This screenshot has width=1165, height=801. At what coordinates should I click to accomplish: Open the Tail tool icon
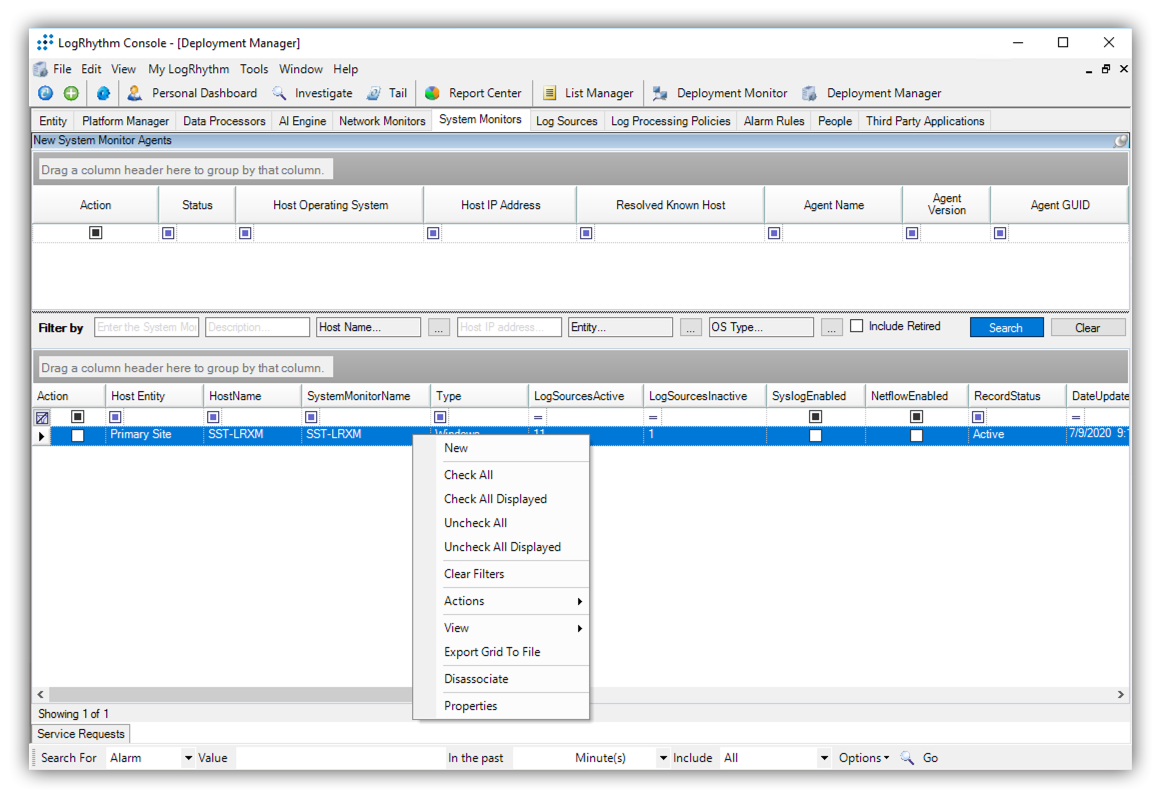click(374, 93)
